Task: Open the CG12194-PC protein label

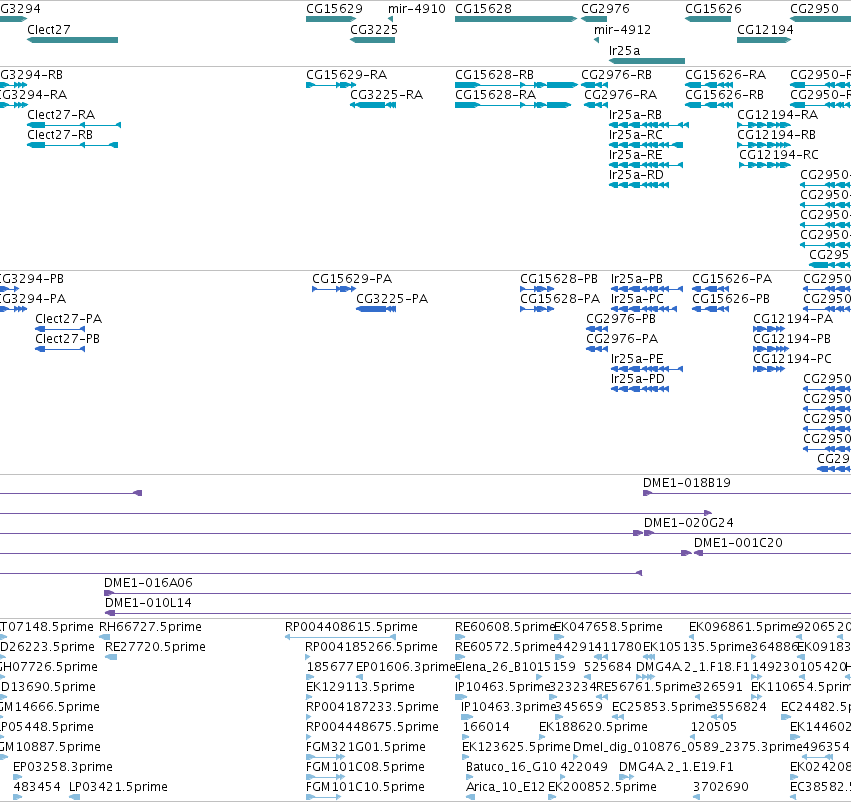Action: pyautogui.click(x=792, y=359)
